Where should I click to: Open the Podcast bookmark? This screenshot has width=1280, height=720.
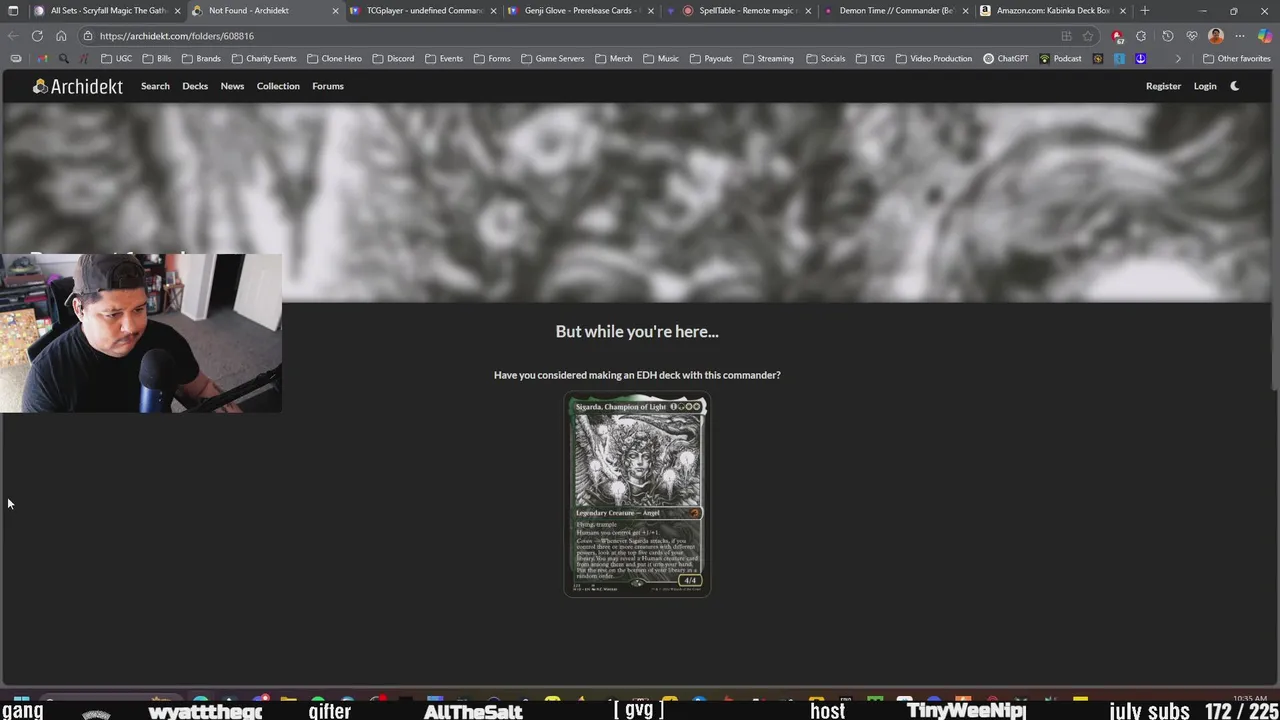coord(1060,59)
